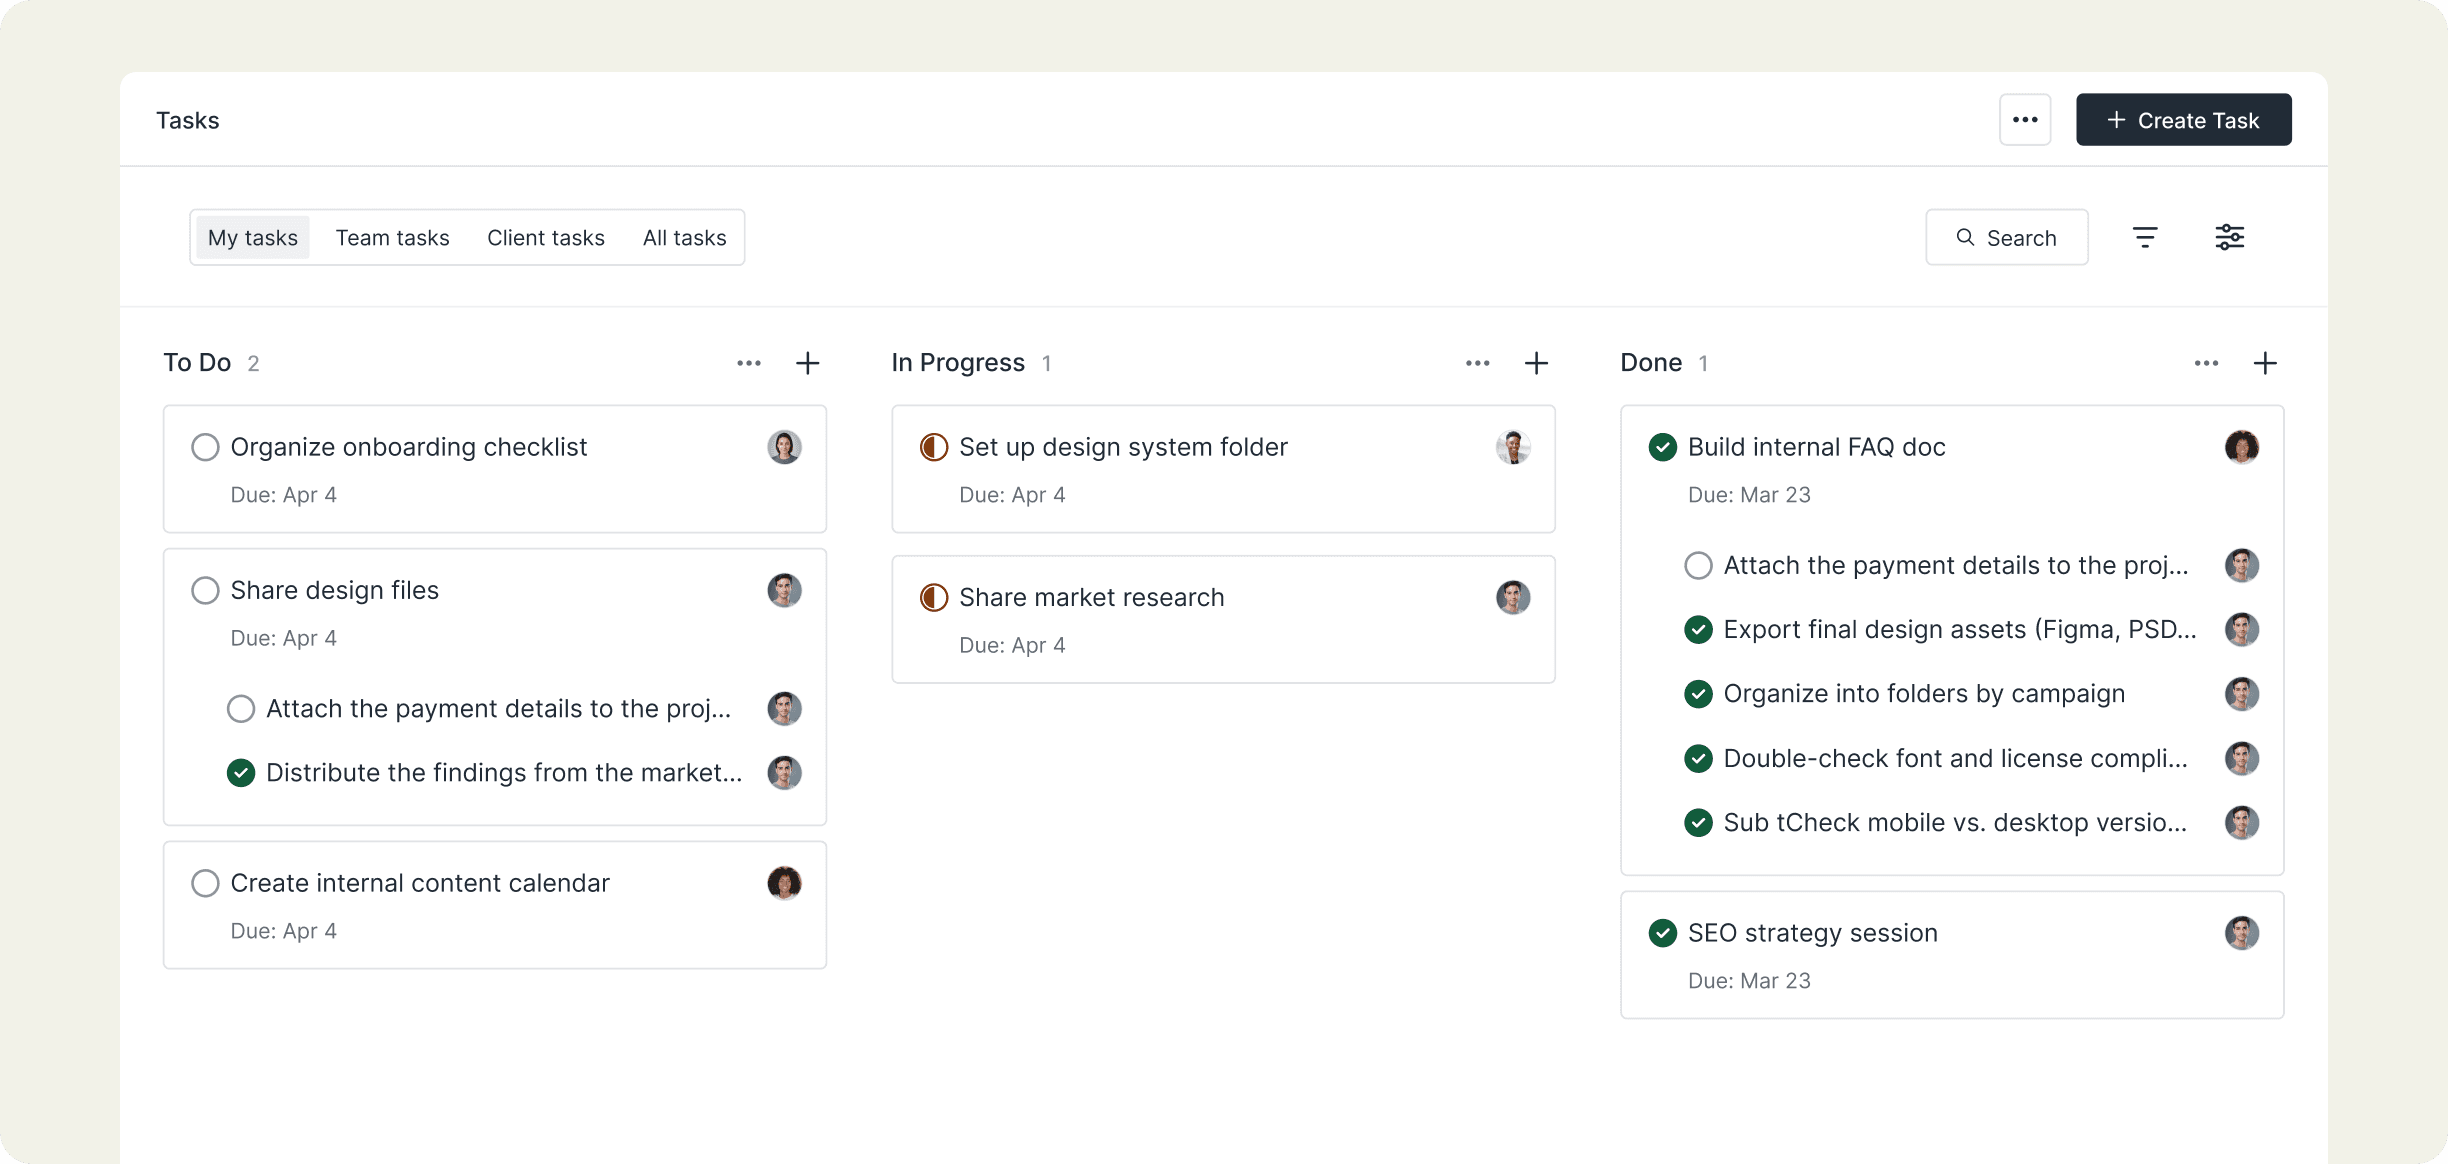Open the filter lines icon
2448x1164 pixels.
click(2145, 237)
